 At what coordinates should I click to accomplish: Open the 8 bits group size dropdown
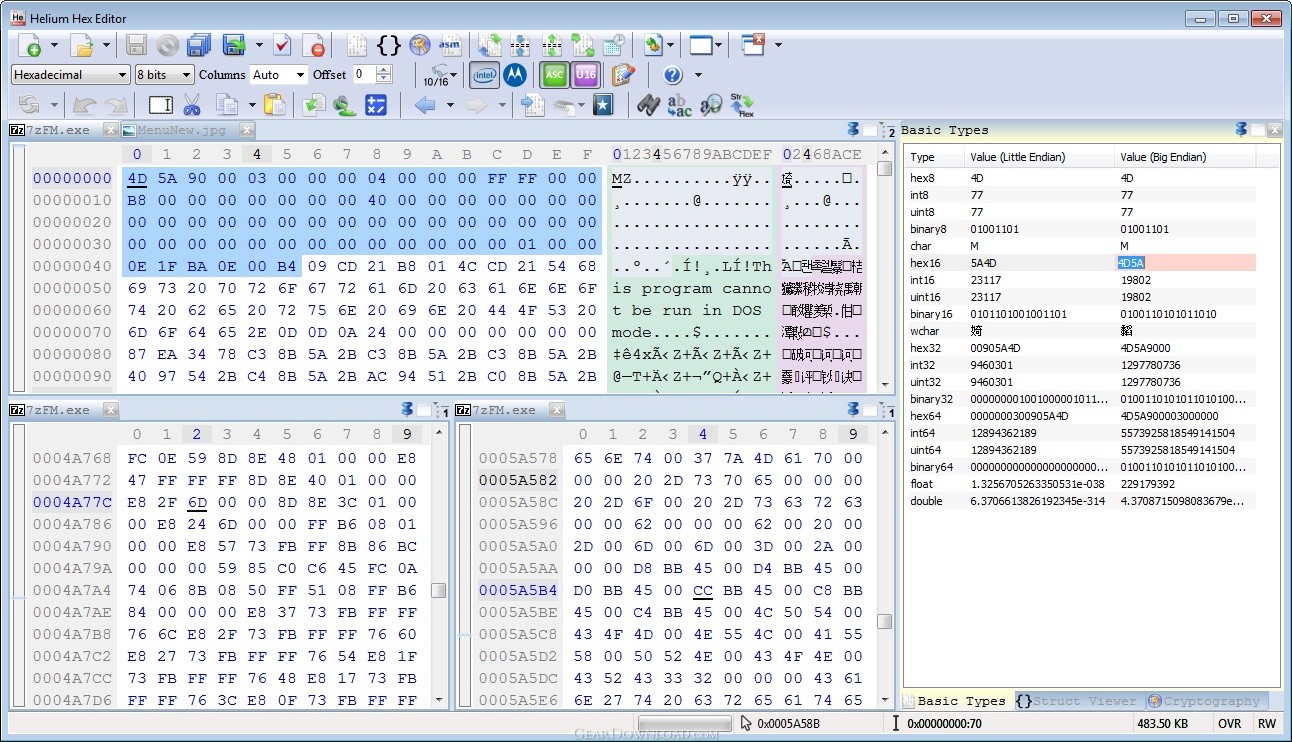164,75
